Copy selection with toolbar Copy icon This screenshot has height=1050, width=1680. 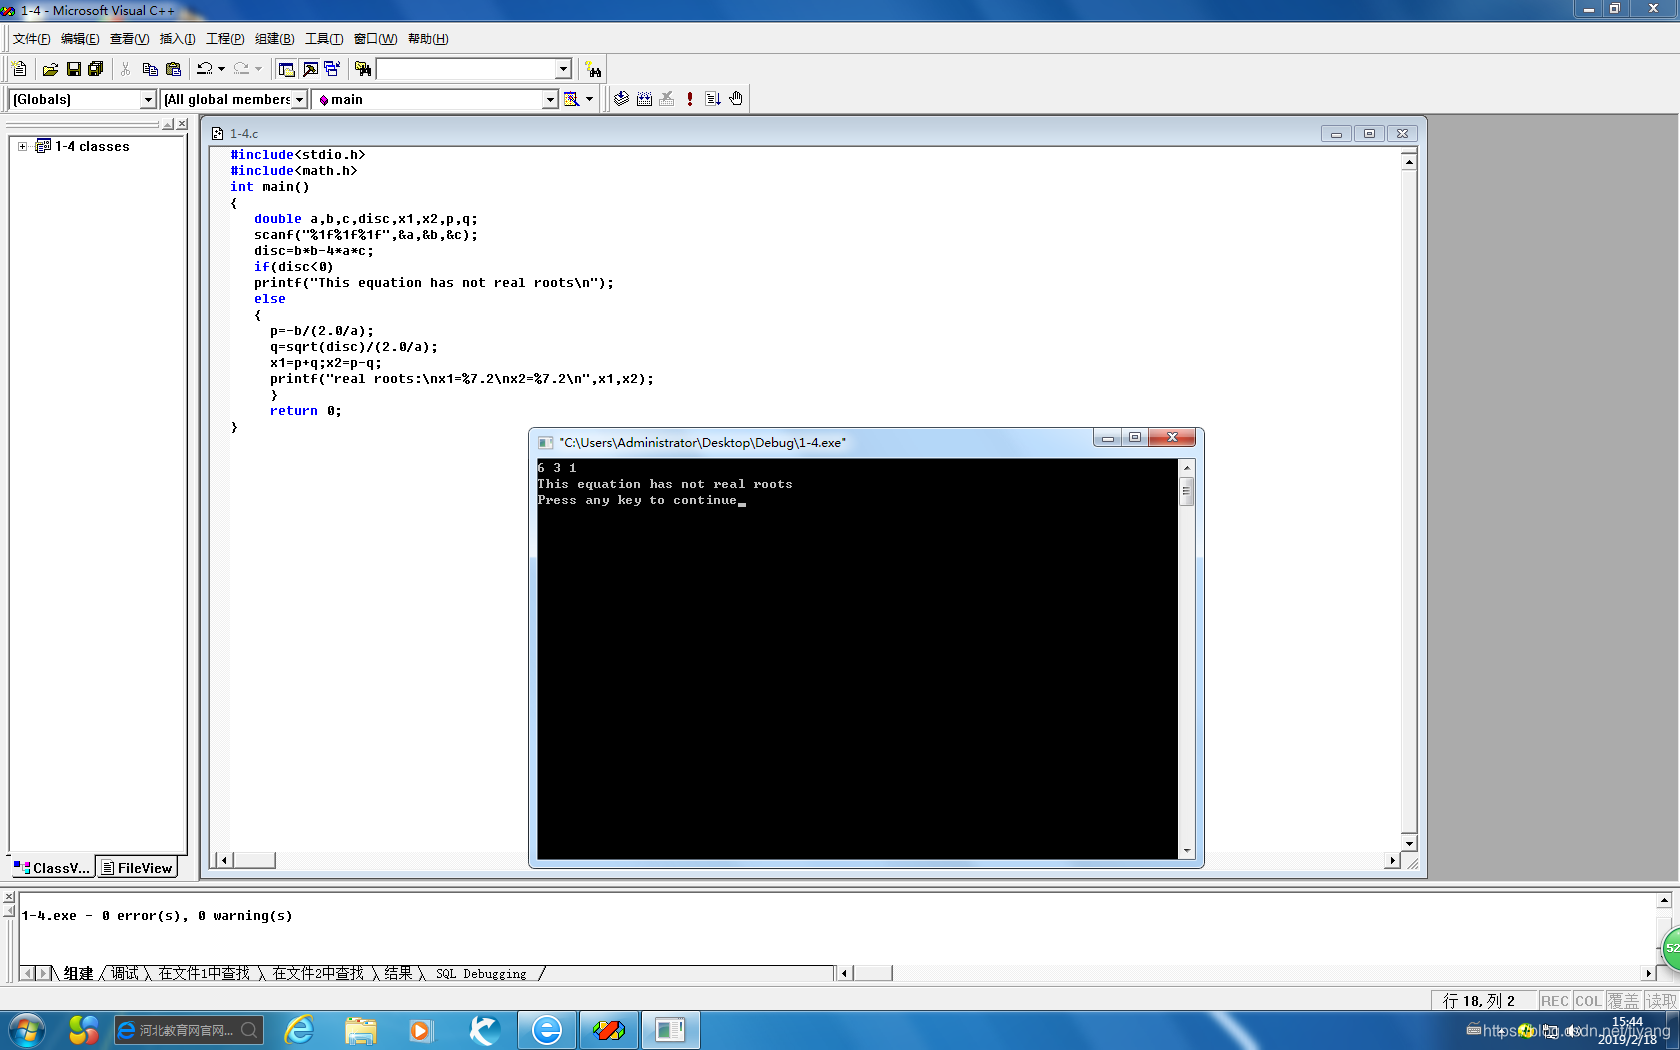coord(150,69)
